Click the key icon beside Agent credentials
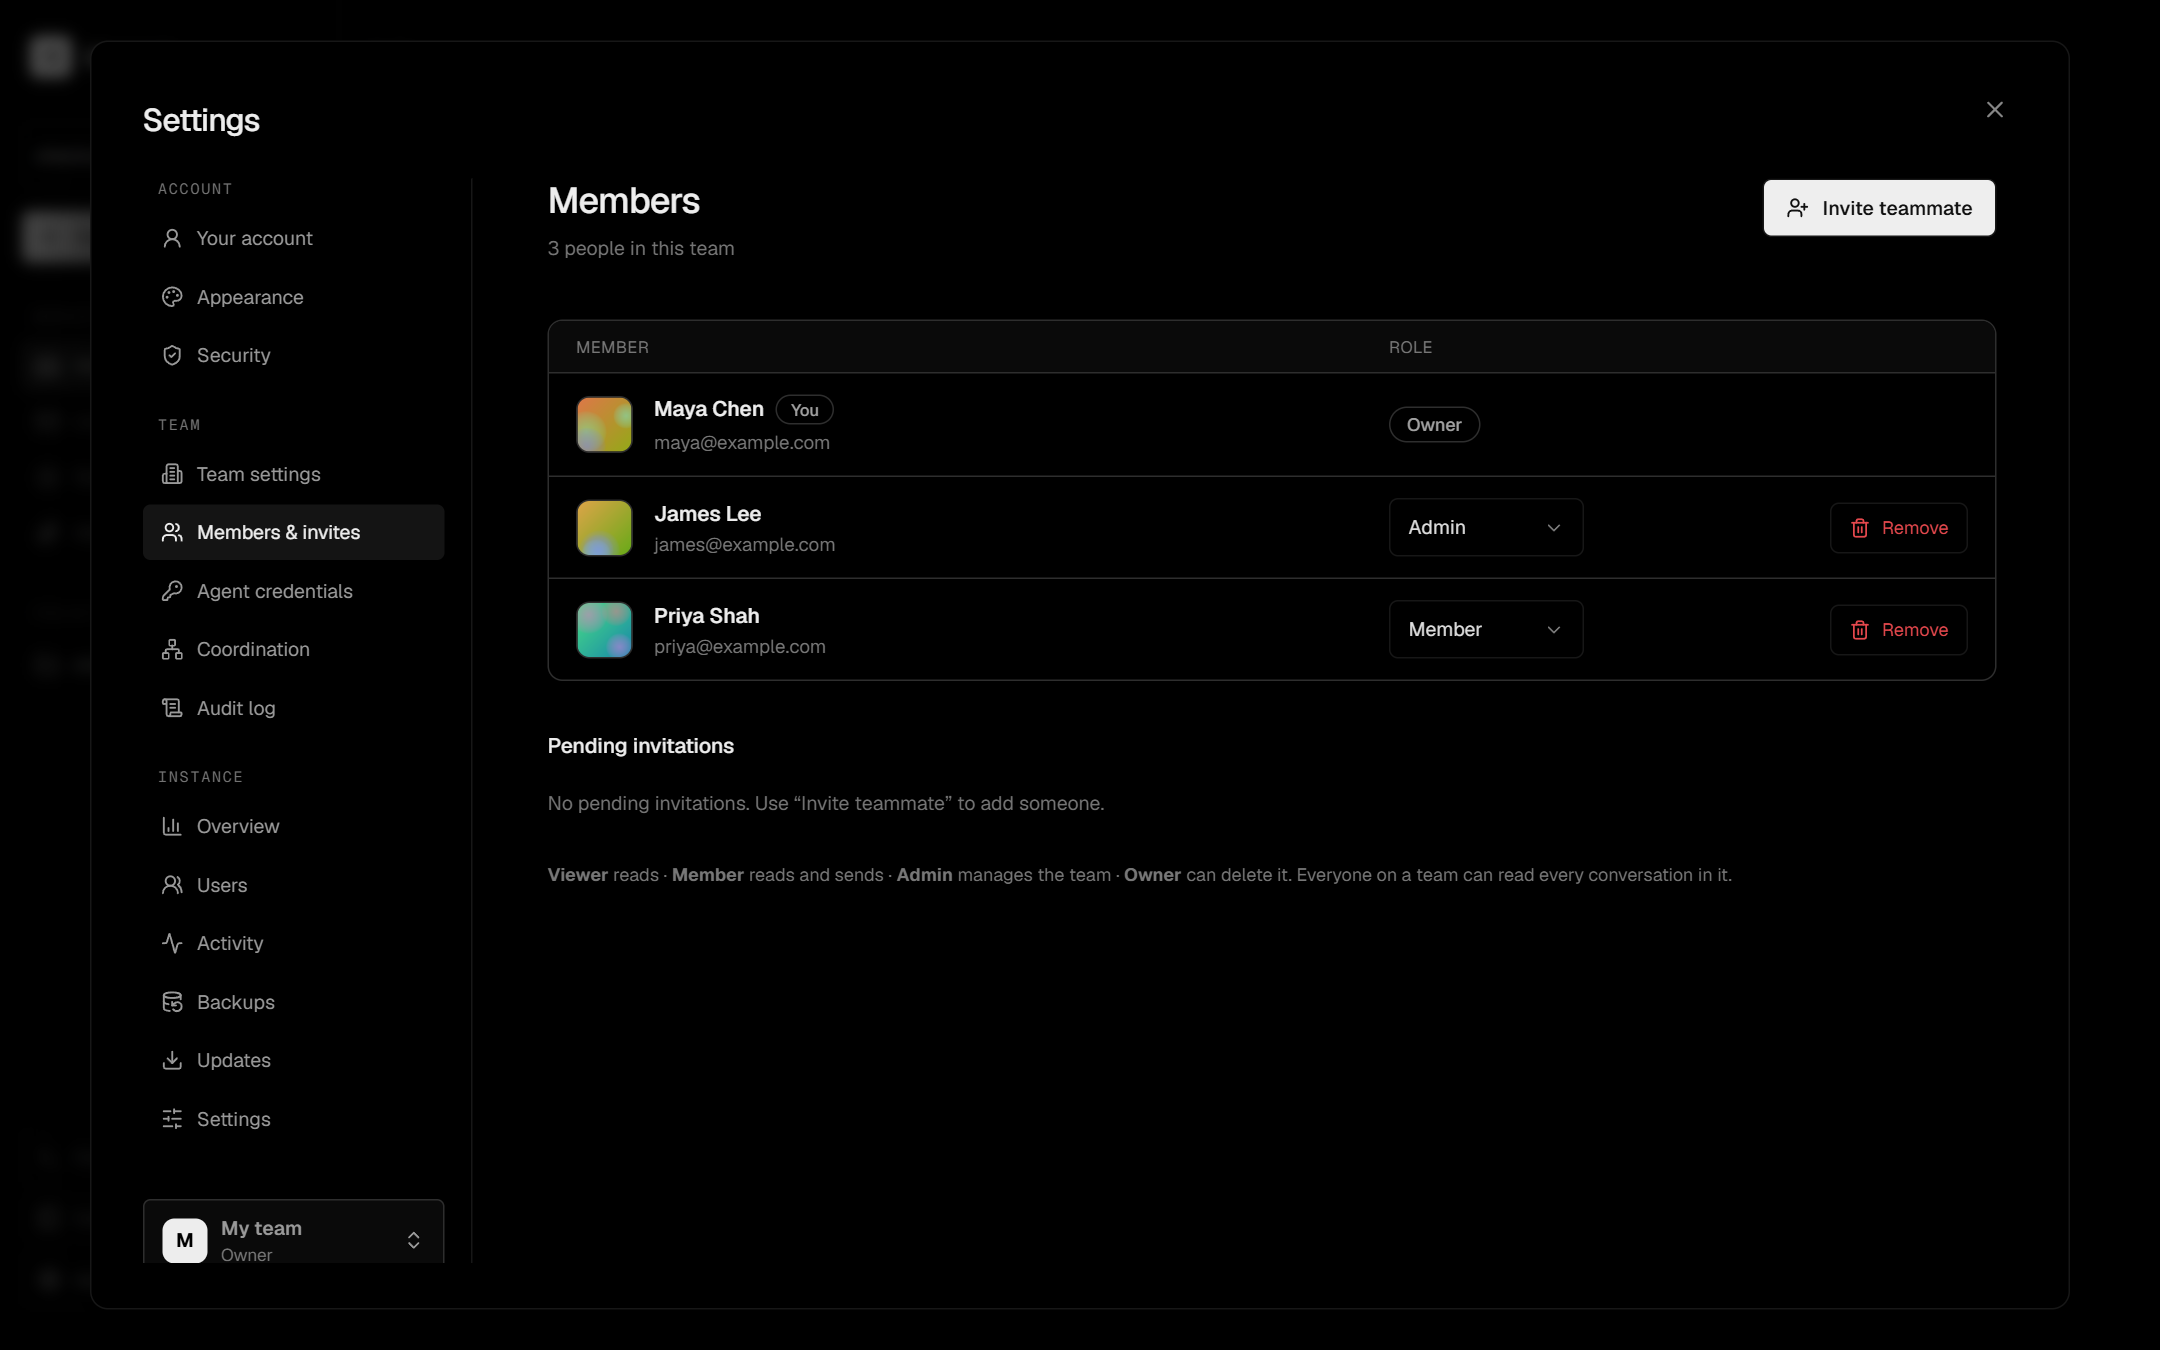The image size is (2160, 1350). tap(172, 591)
